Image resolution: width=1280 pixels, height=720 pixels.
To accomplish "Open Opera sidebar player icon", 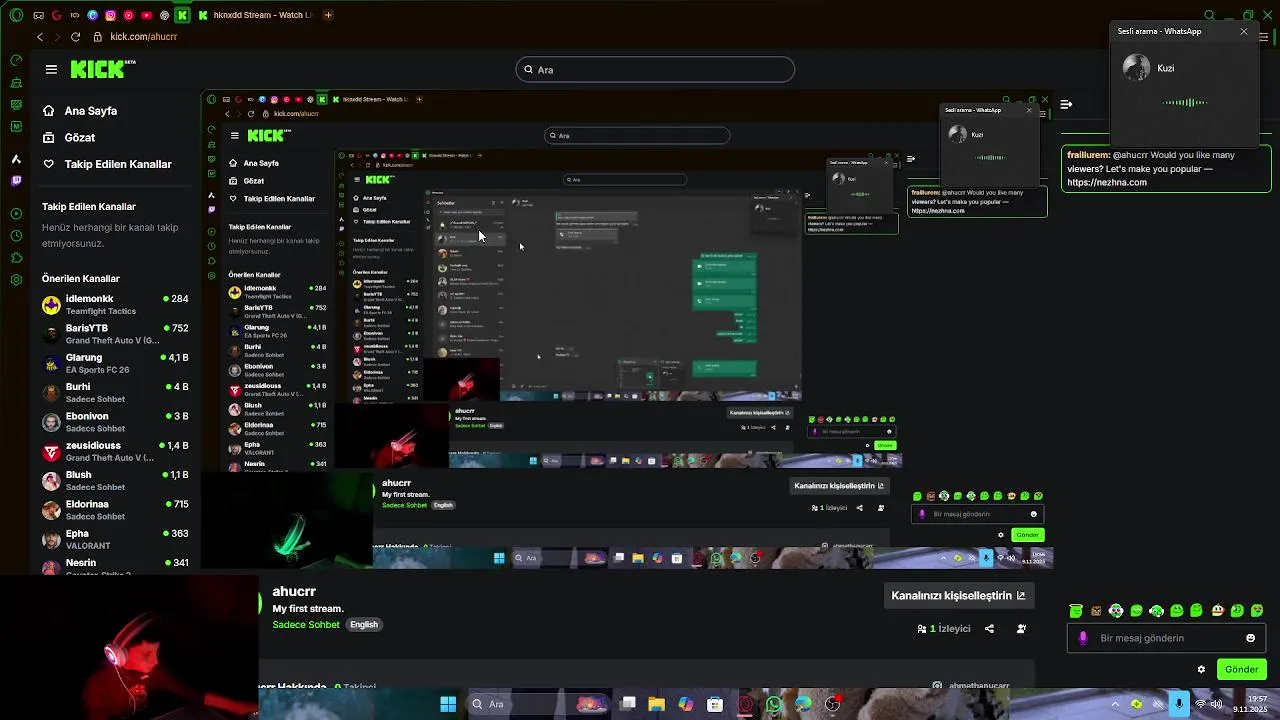I will click(16, 214).
